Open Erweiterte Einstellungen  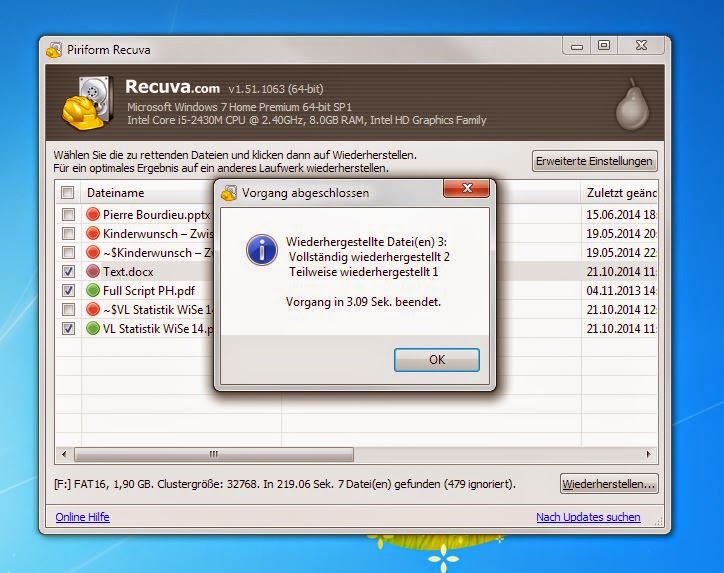point(594,161)
